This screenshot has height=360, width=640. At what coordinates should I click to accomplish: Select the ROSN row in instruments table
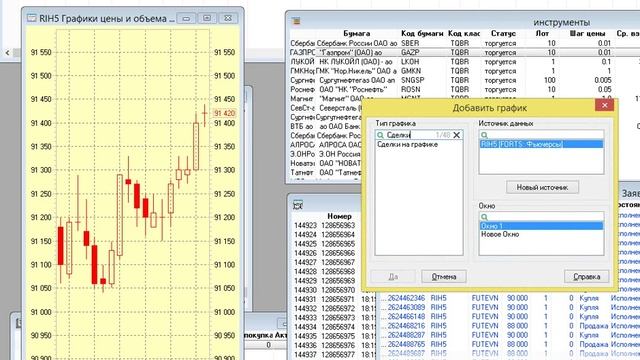coord(464,89)
